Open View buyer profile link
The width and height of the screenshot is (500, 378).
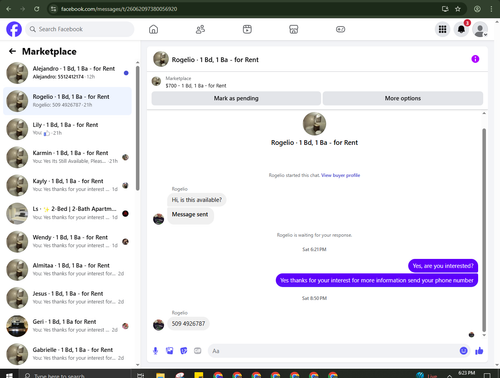click(x=340, y=175)
